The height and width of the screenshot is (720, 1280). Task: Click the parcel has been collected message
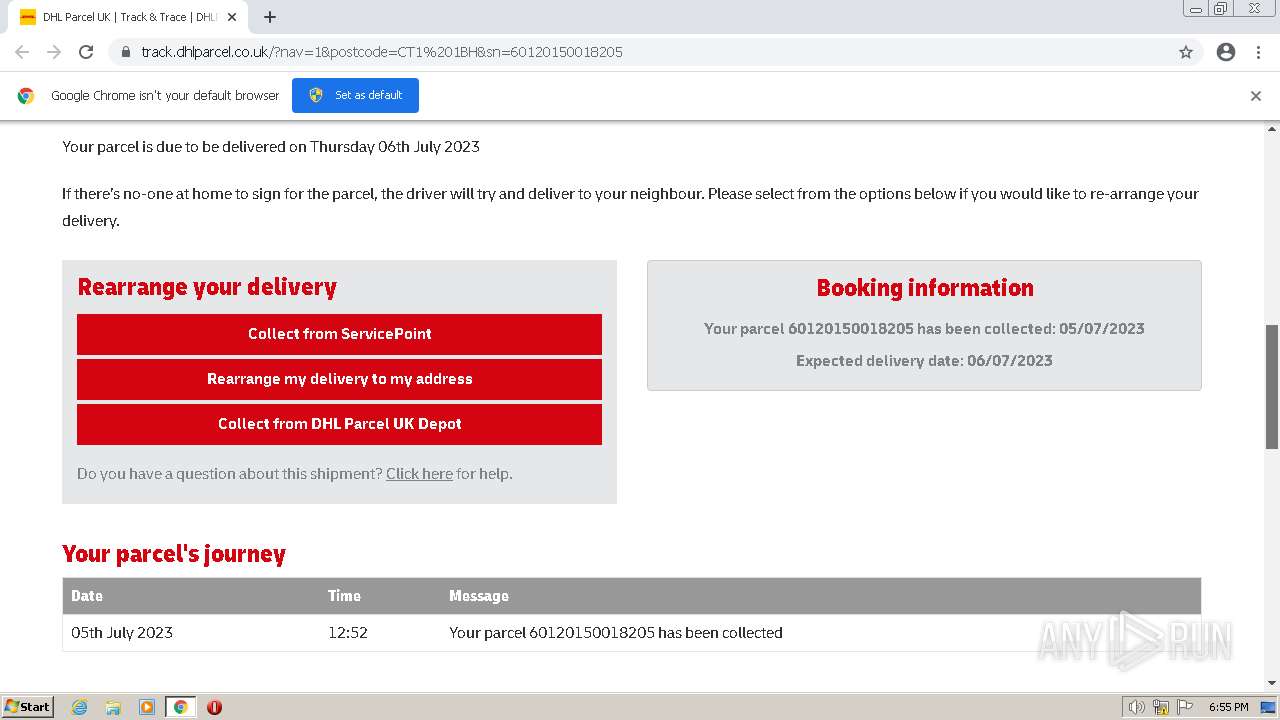(616, 633)
